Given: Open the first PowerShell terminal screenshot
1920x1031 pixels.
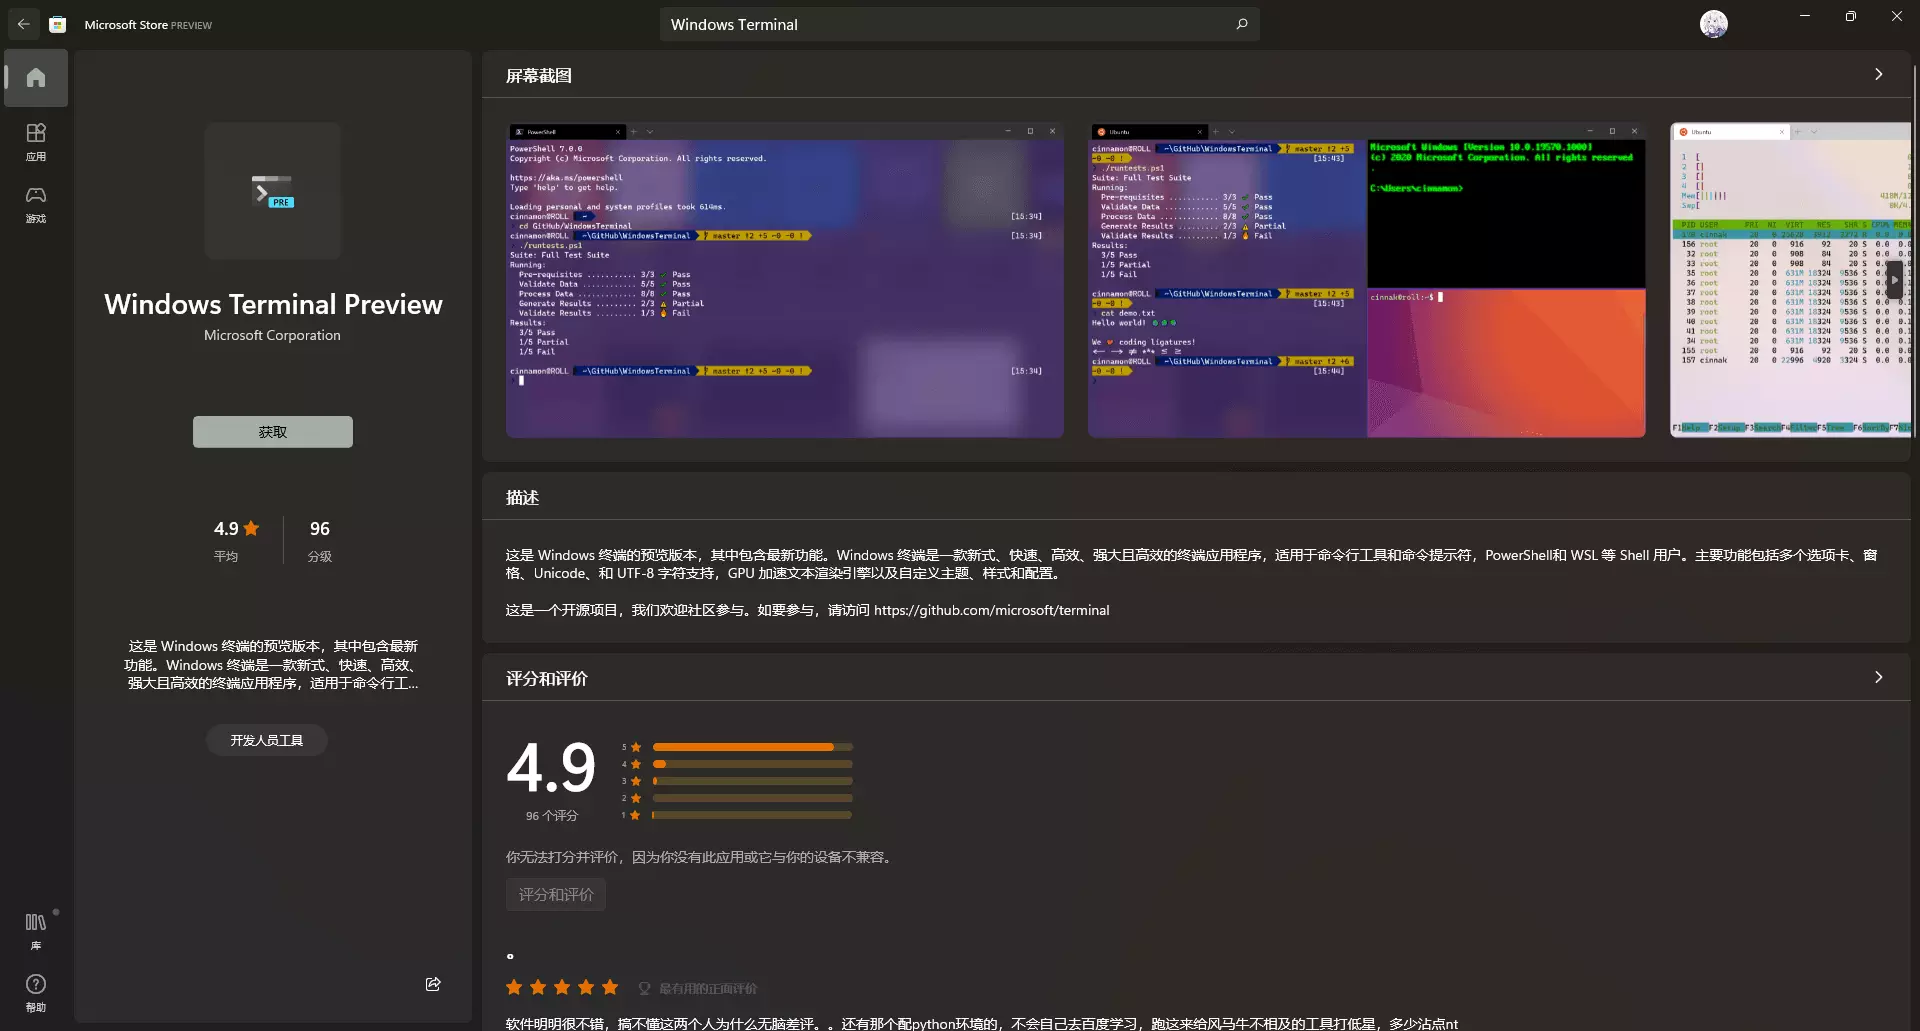Looking at the screenshot, I should point(784,280).
